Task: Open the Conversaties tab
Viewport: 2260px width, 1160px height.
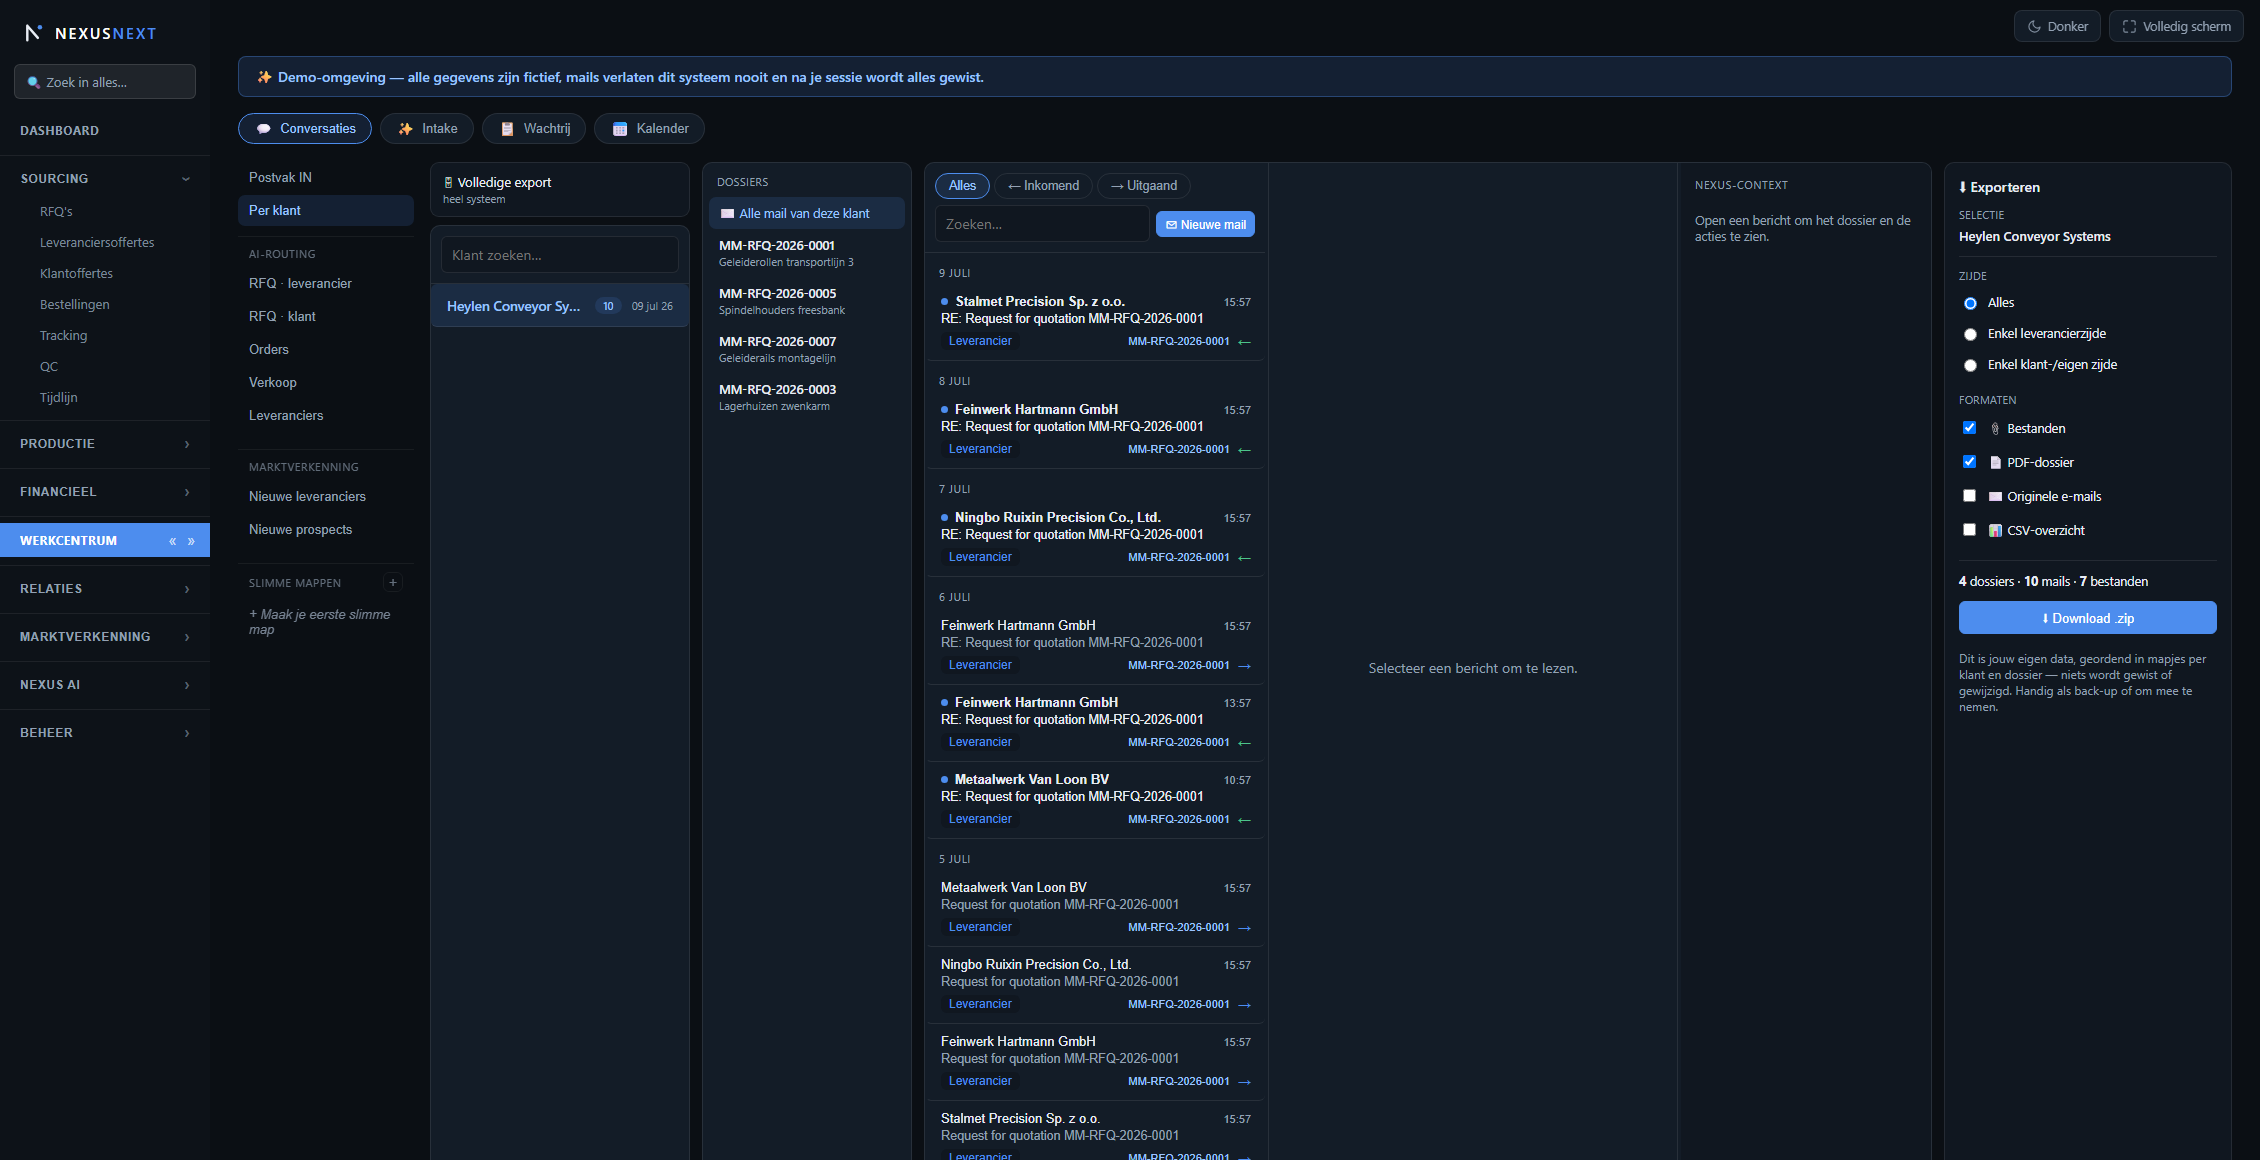Action: 305,129
